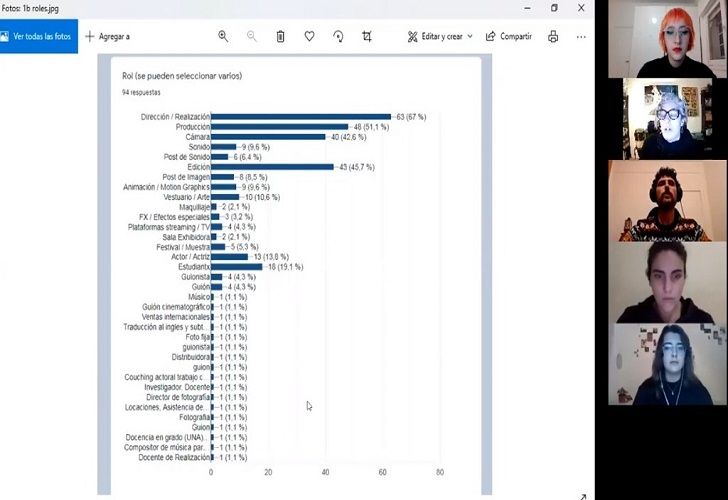
Task: Click the 'Edición' chart label
Action: pyautogui.click(x=199, y=167)
